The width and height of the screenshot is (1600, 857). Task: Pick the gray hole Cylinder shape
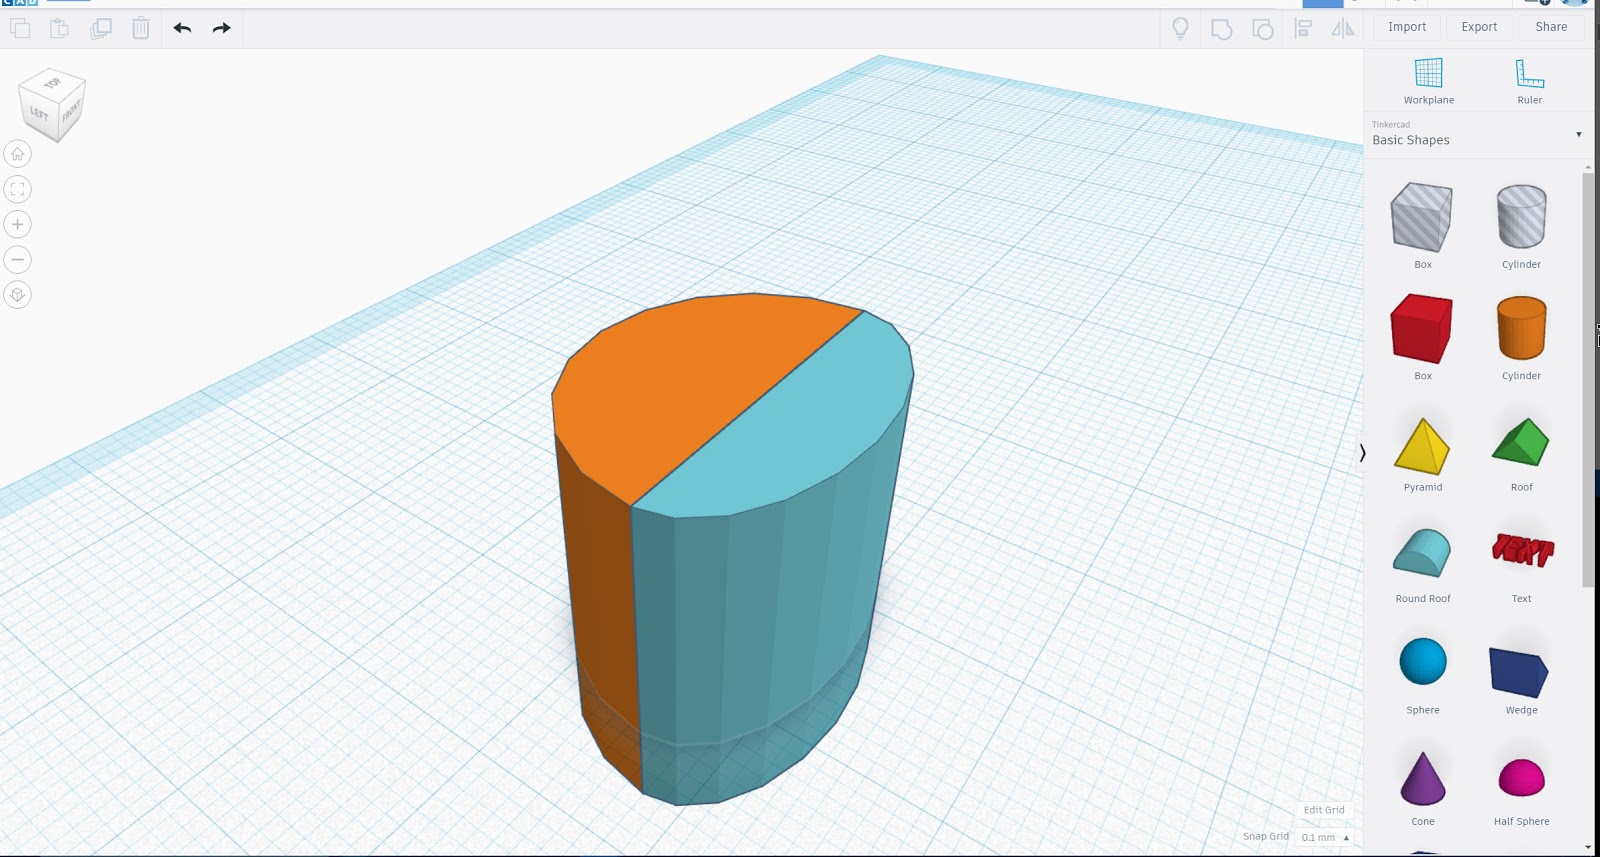click(1521, 217)
